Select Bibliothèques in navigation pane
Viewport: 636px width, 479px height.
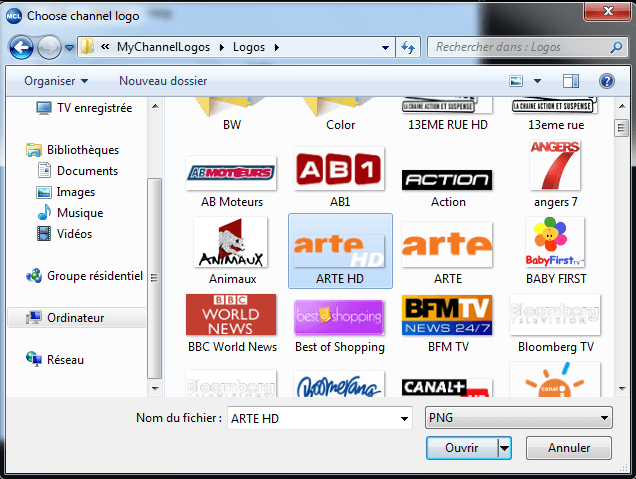(x=72, y=150)
